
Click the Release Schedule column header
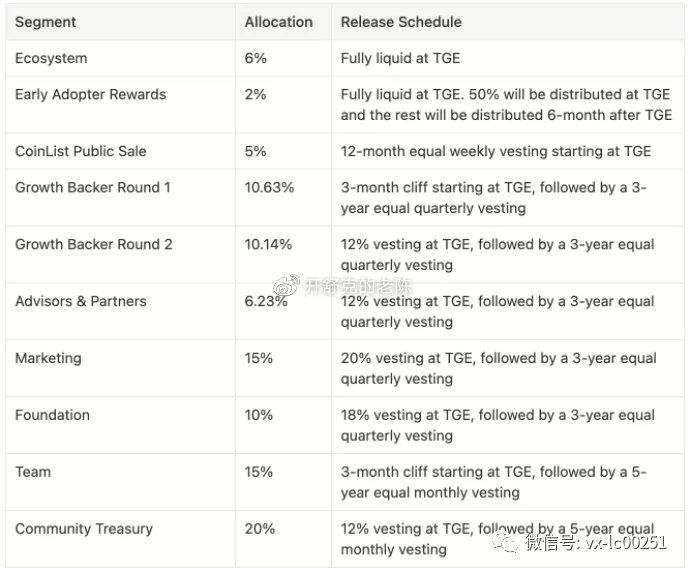(x=401, y=22)
